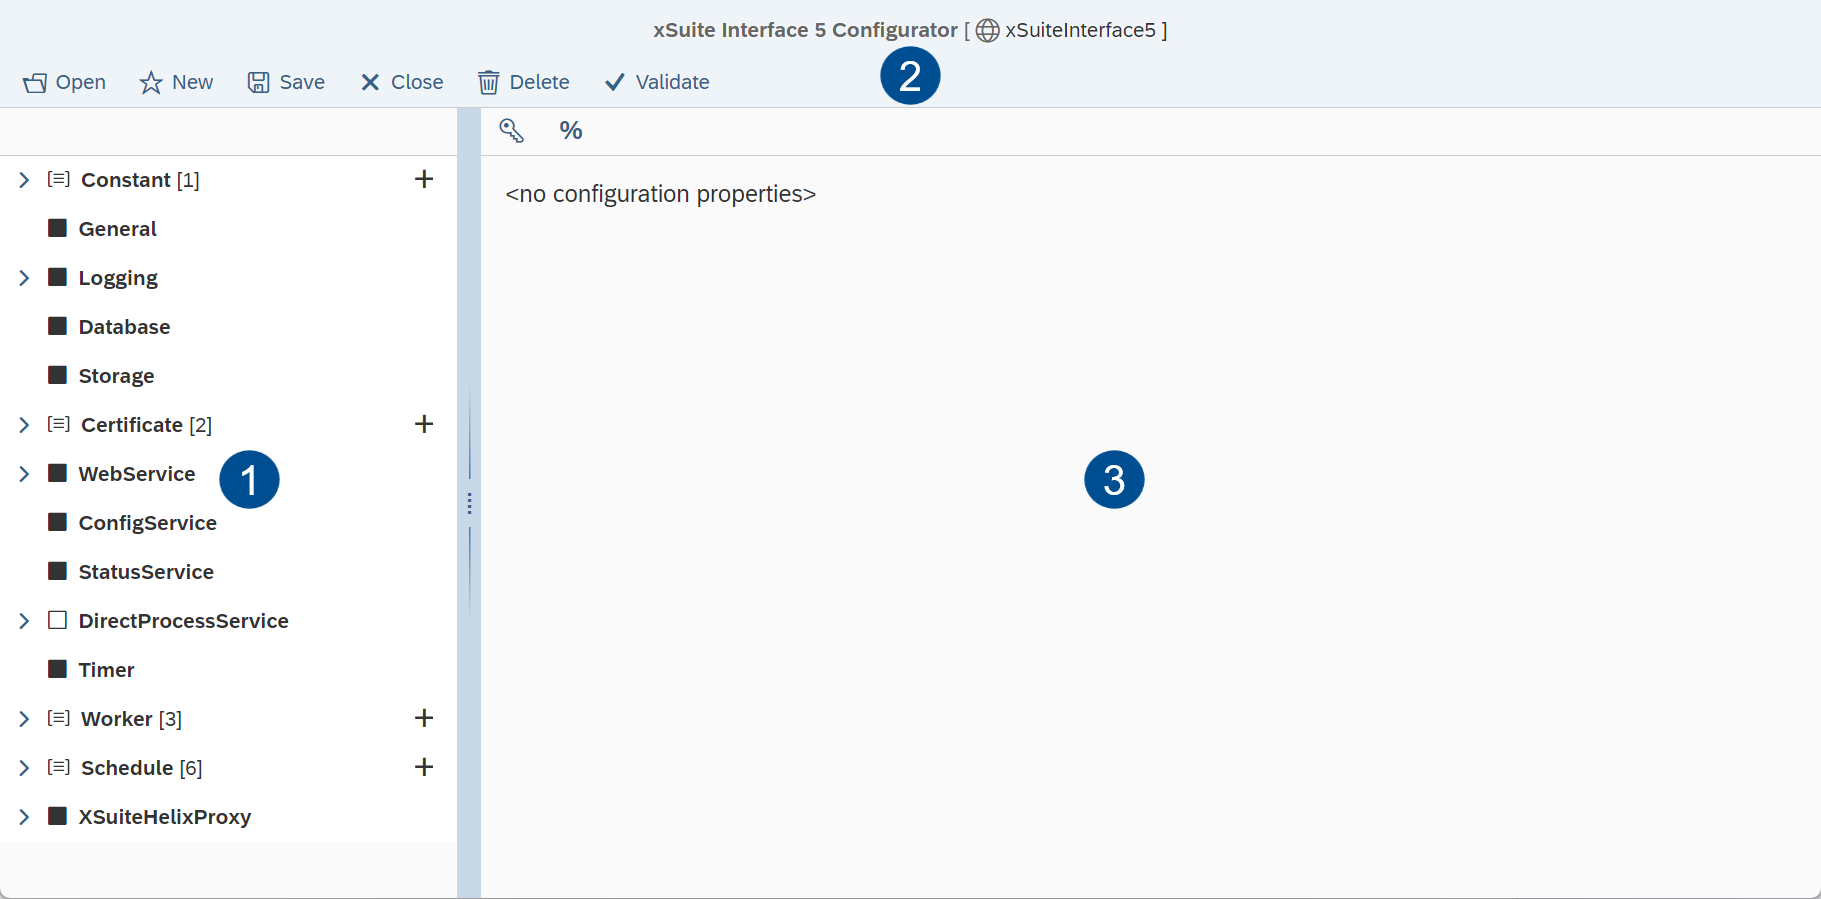The height and width of the screenshot is (899, 1821).
Task: Click the key icon in properties toolbar
Action: [512, 131]
